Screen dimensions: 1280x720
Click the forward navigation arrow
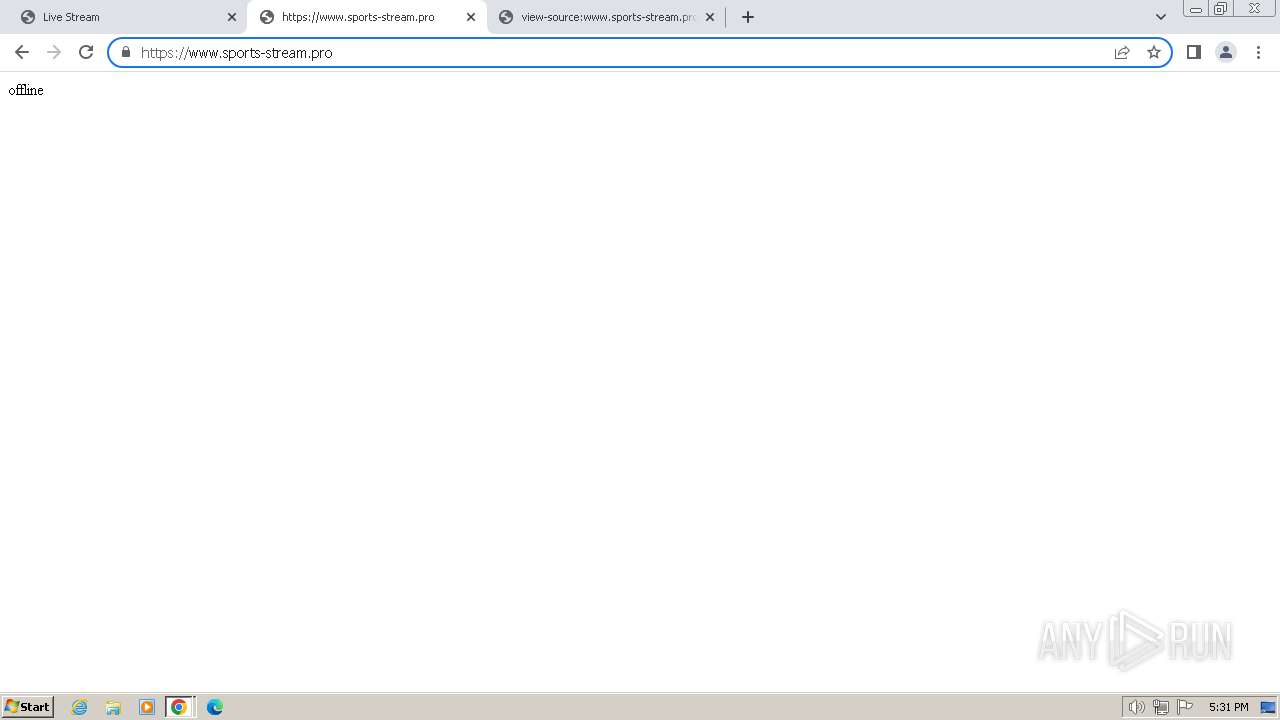point(54,52)
